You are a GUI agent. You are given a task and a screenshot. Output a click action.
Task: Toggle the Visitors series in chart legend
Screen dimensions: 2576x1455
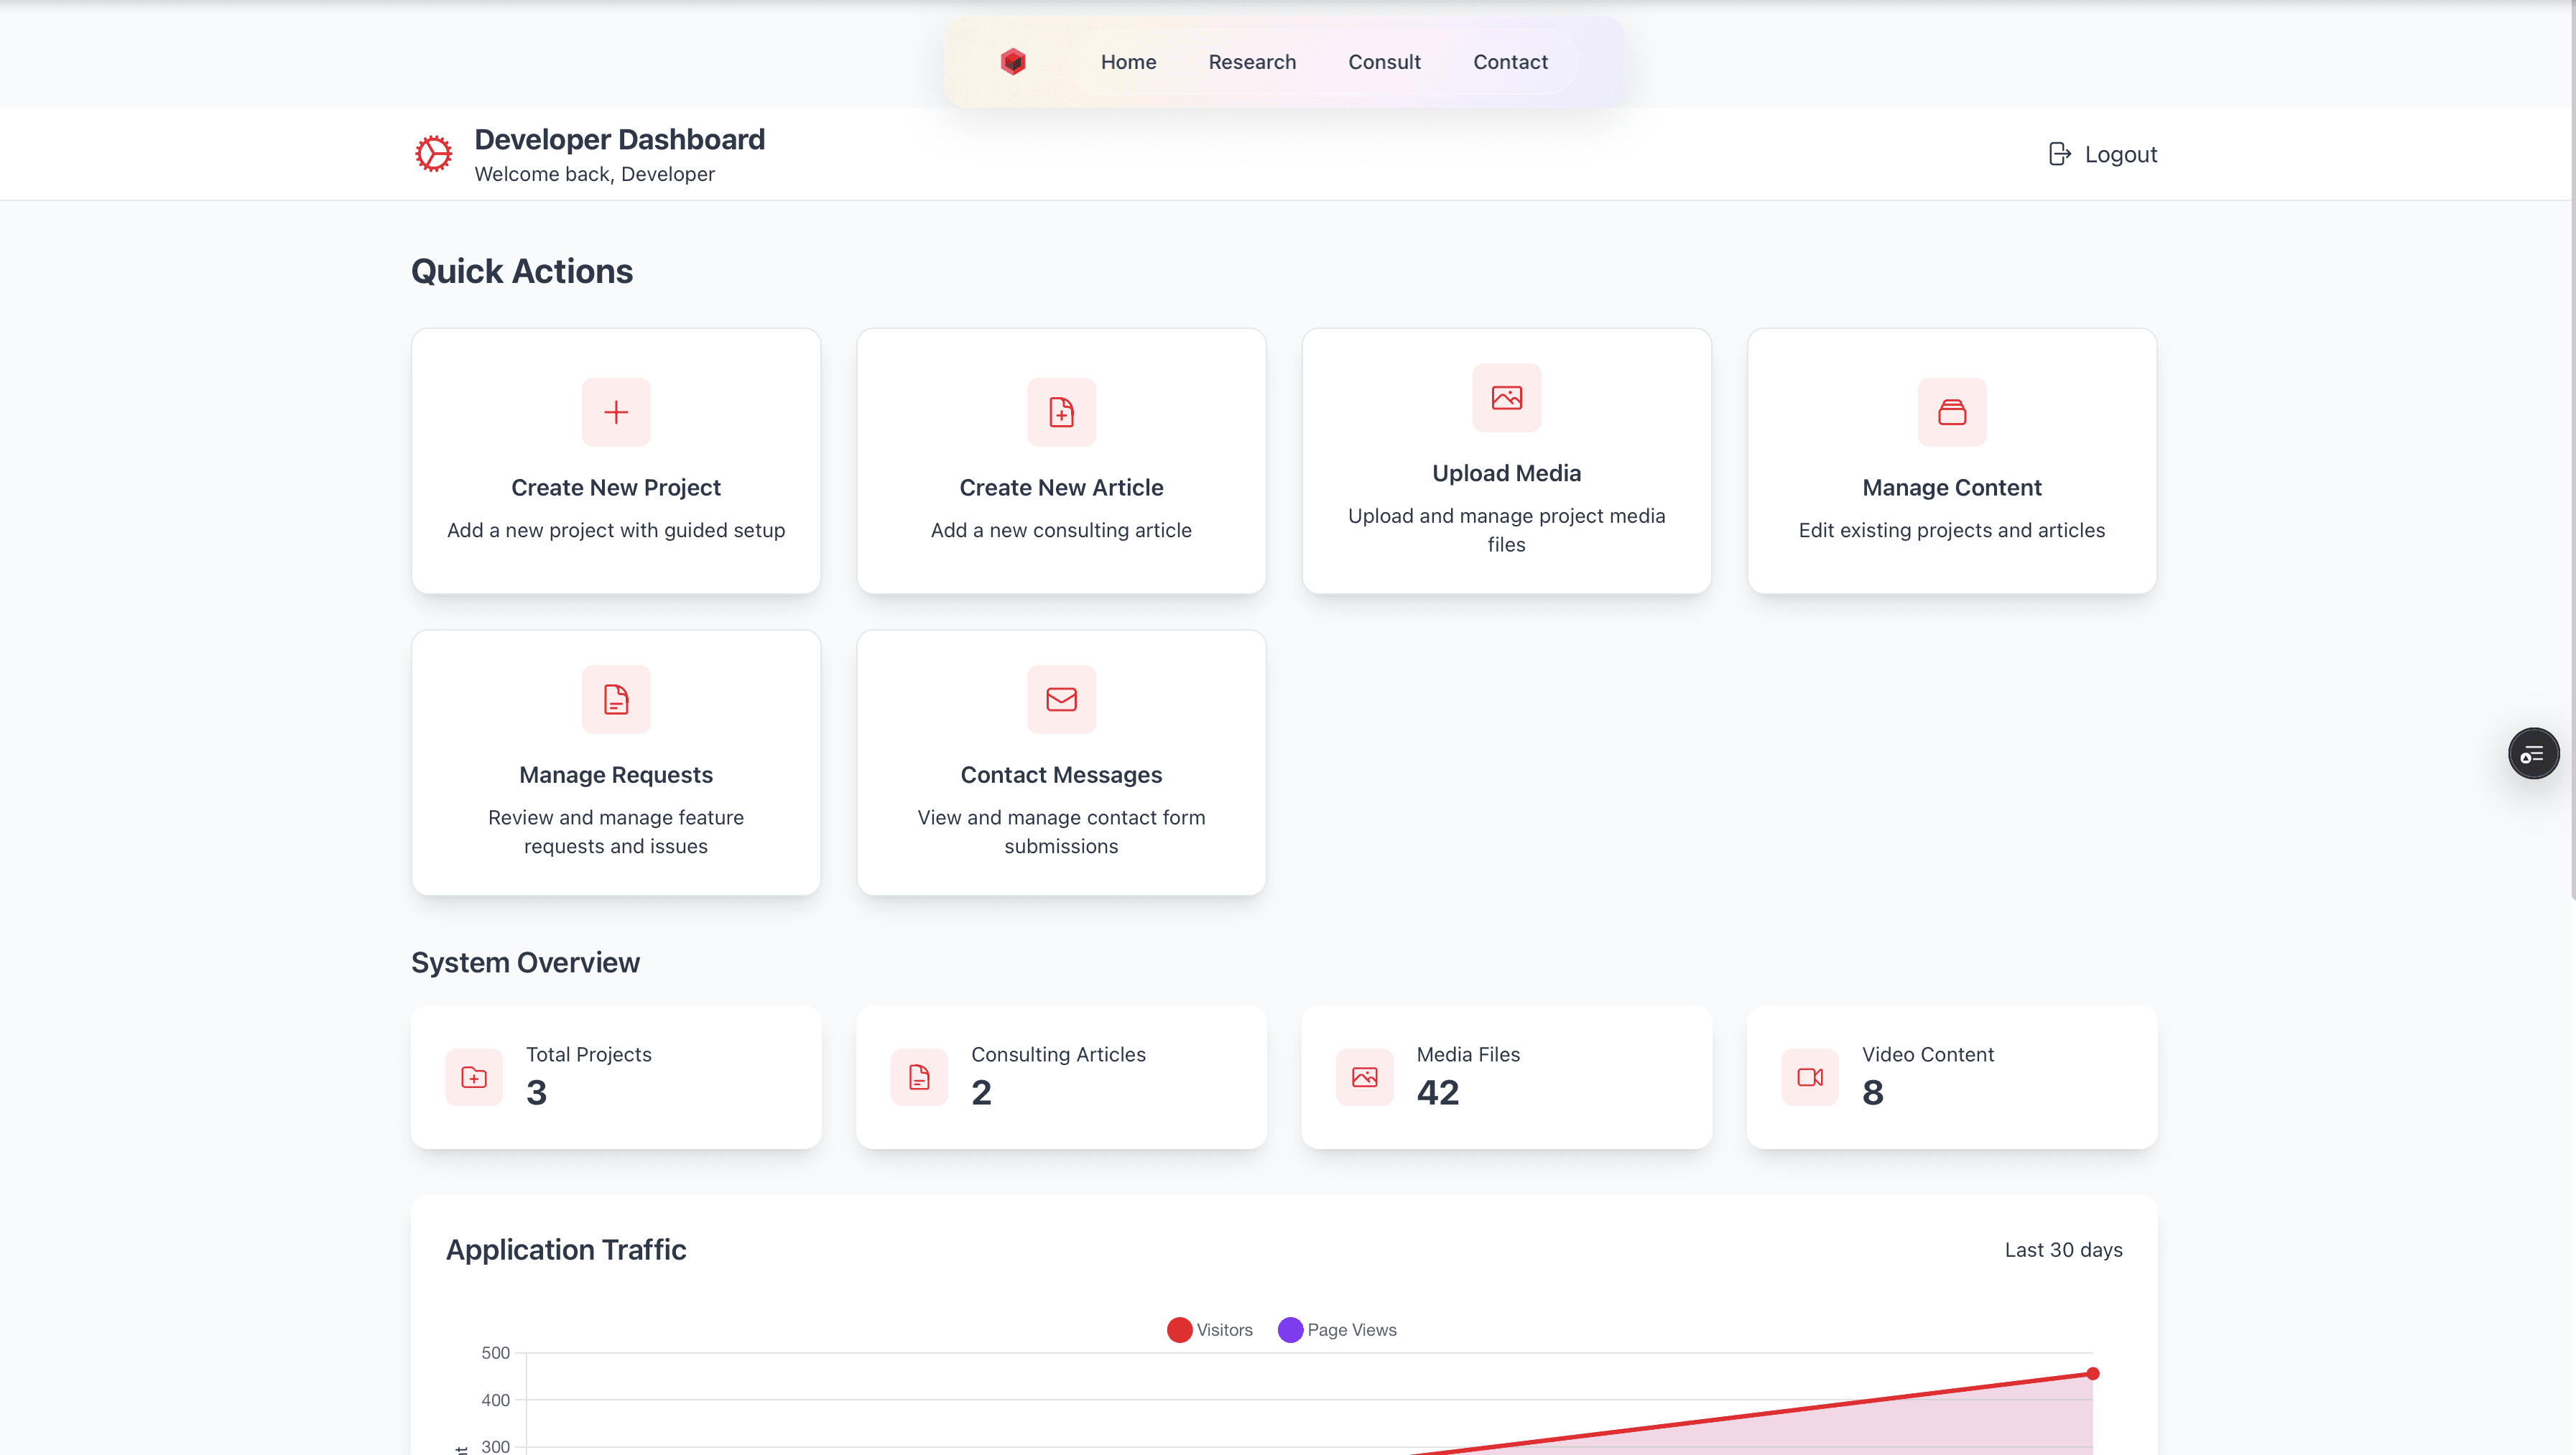click(1209, 1330)
